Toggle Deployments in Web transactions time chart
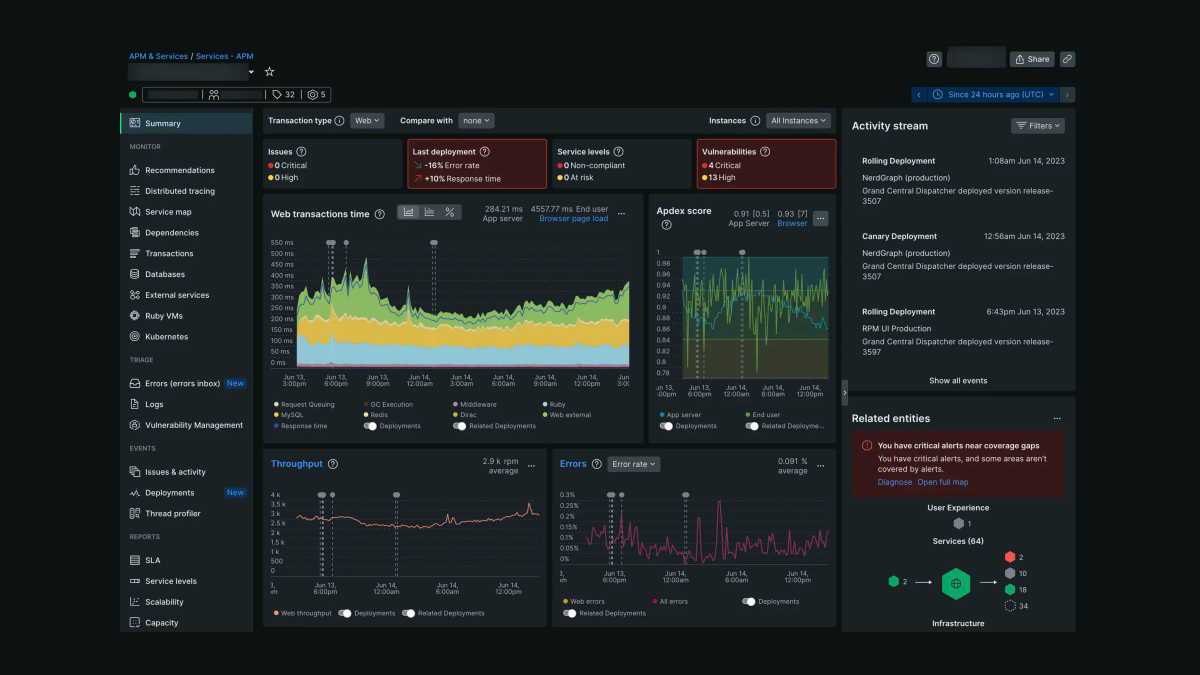Screen dimensions: 1200x675 [370, 426]
